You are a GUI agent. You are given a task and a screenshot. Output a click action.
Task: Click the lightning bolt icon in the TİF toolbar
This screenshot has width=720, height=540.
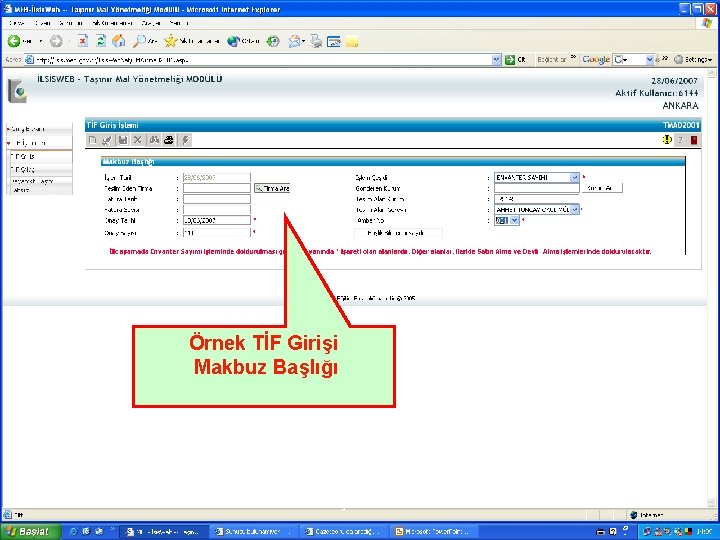(185, 140)
